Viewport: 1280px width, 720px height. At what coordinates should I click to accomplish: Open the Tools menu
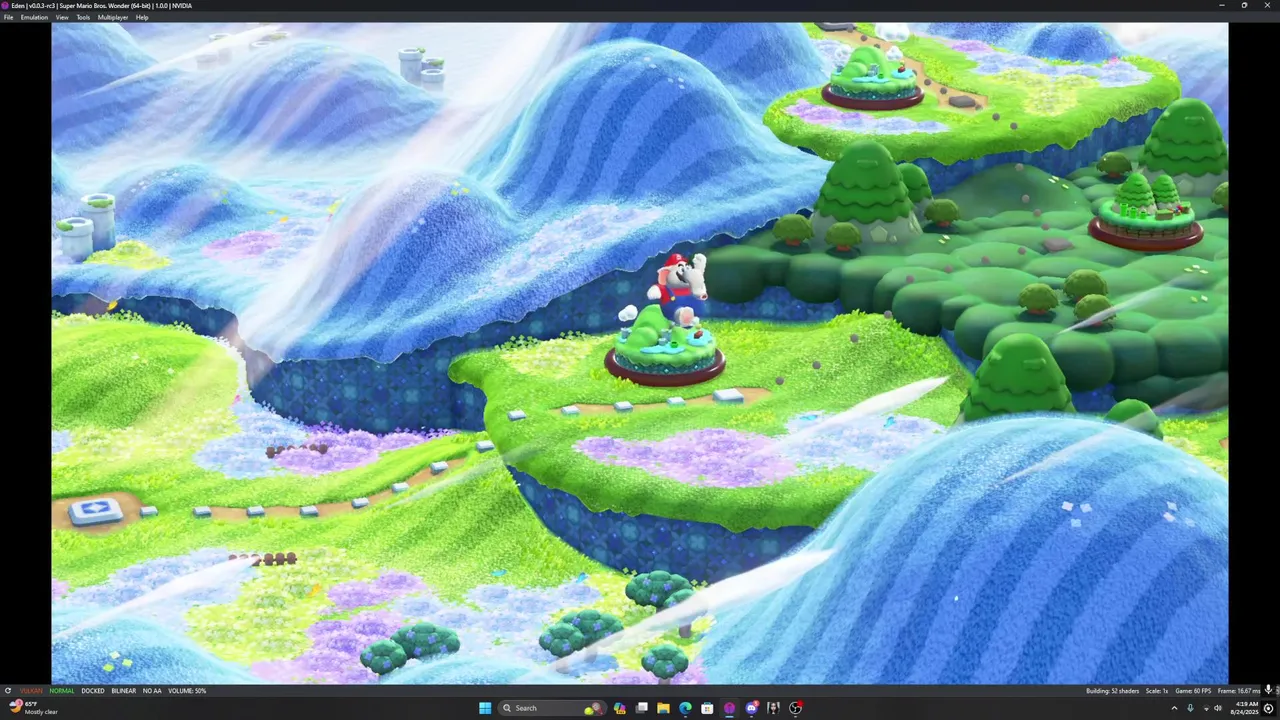click(x=83, y=17)
